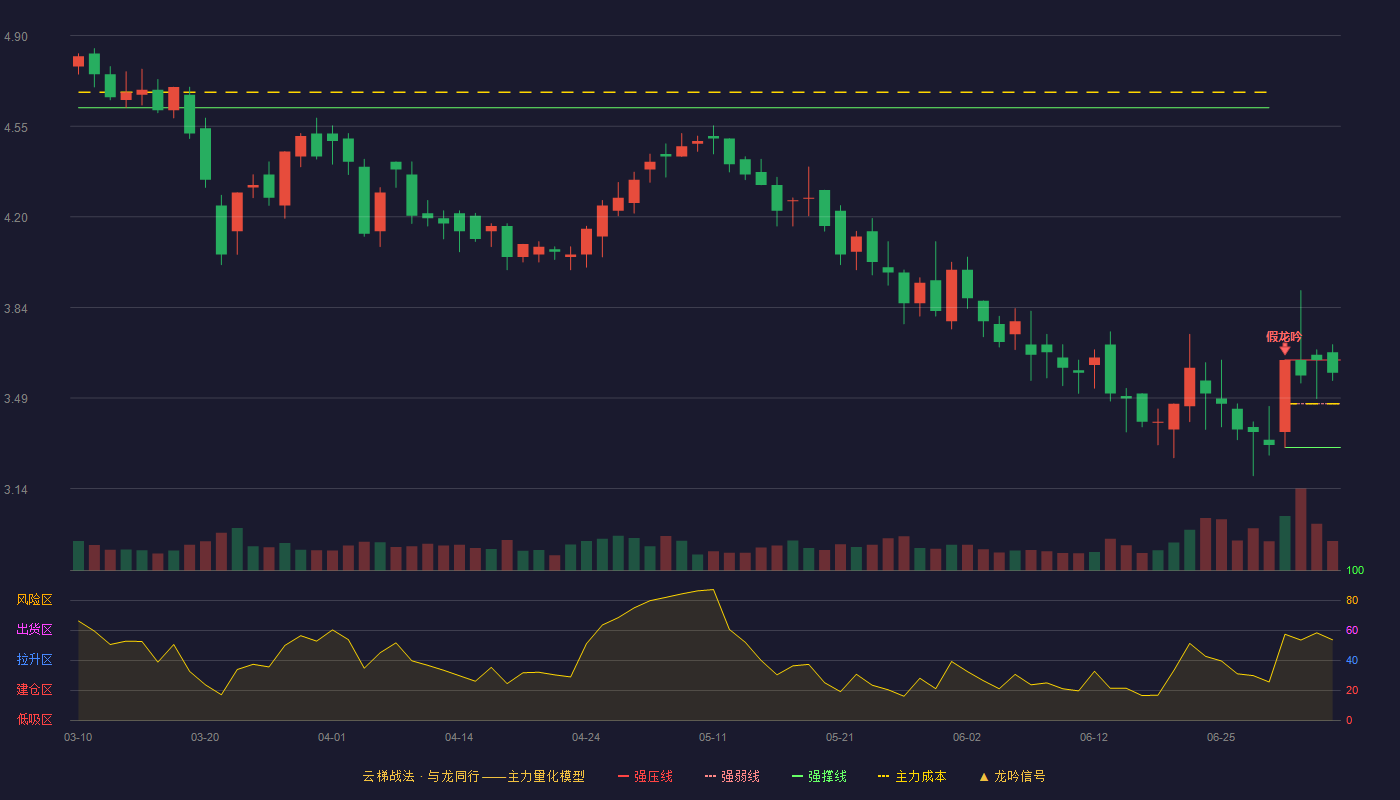Click the 03-20 date label
Image resolution: width=1400 pixels, height=800 pixels.
point(205,737)
